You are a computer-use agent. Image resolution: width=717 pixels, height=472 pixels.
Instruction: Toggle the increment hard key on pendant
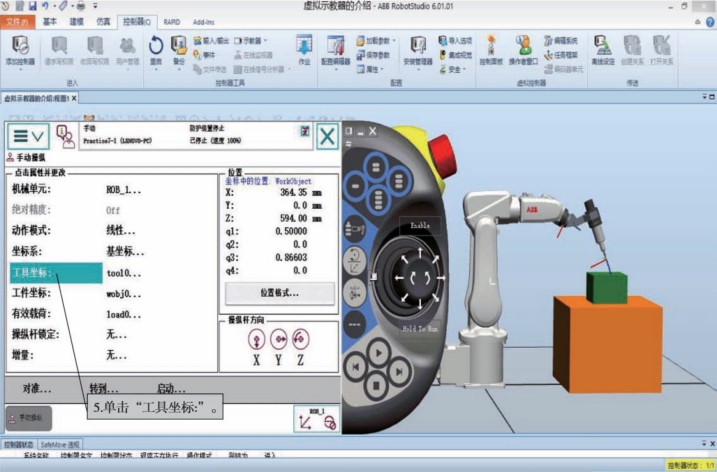(354, 324)
